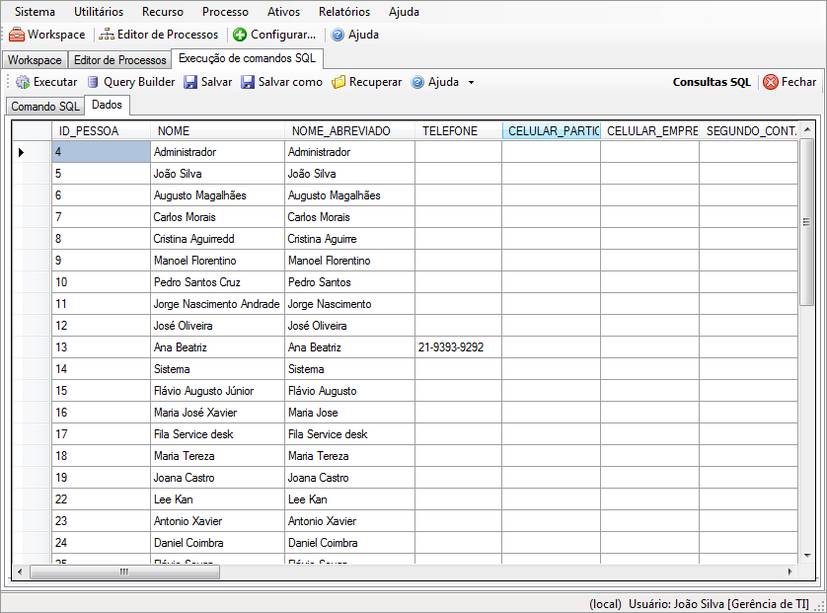Click the Fechar button label

[x=799, y=82]
